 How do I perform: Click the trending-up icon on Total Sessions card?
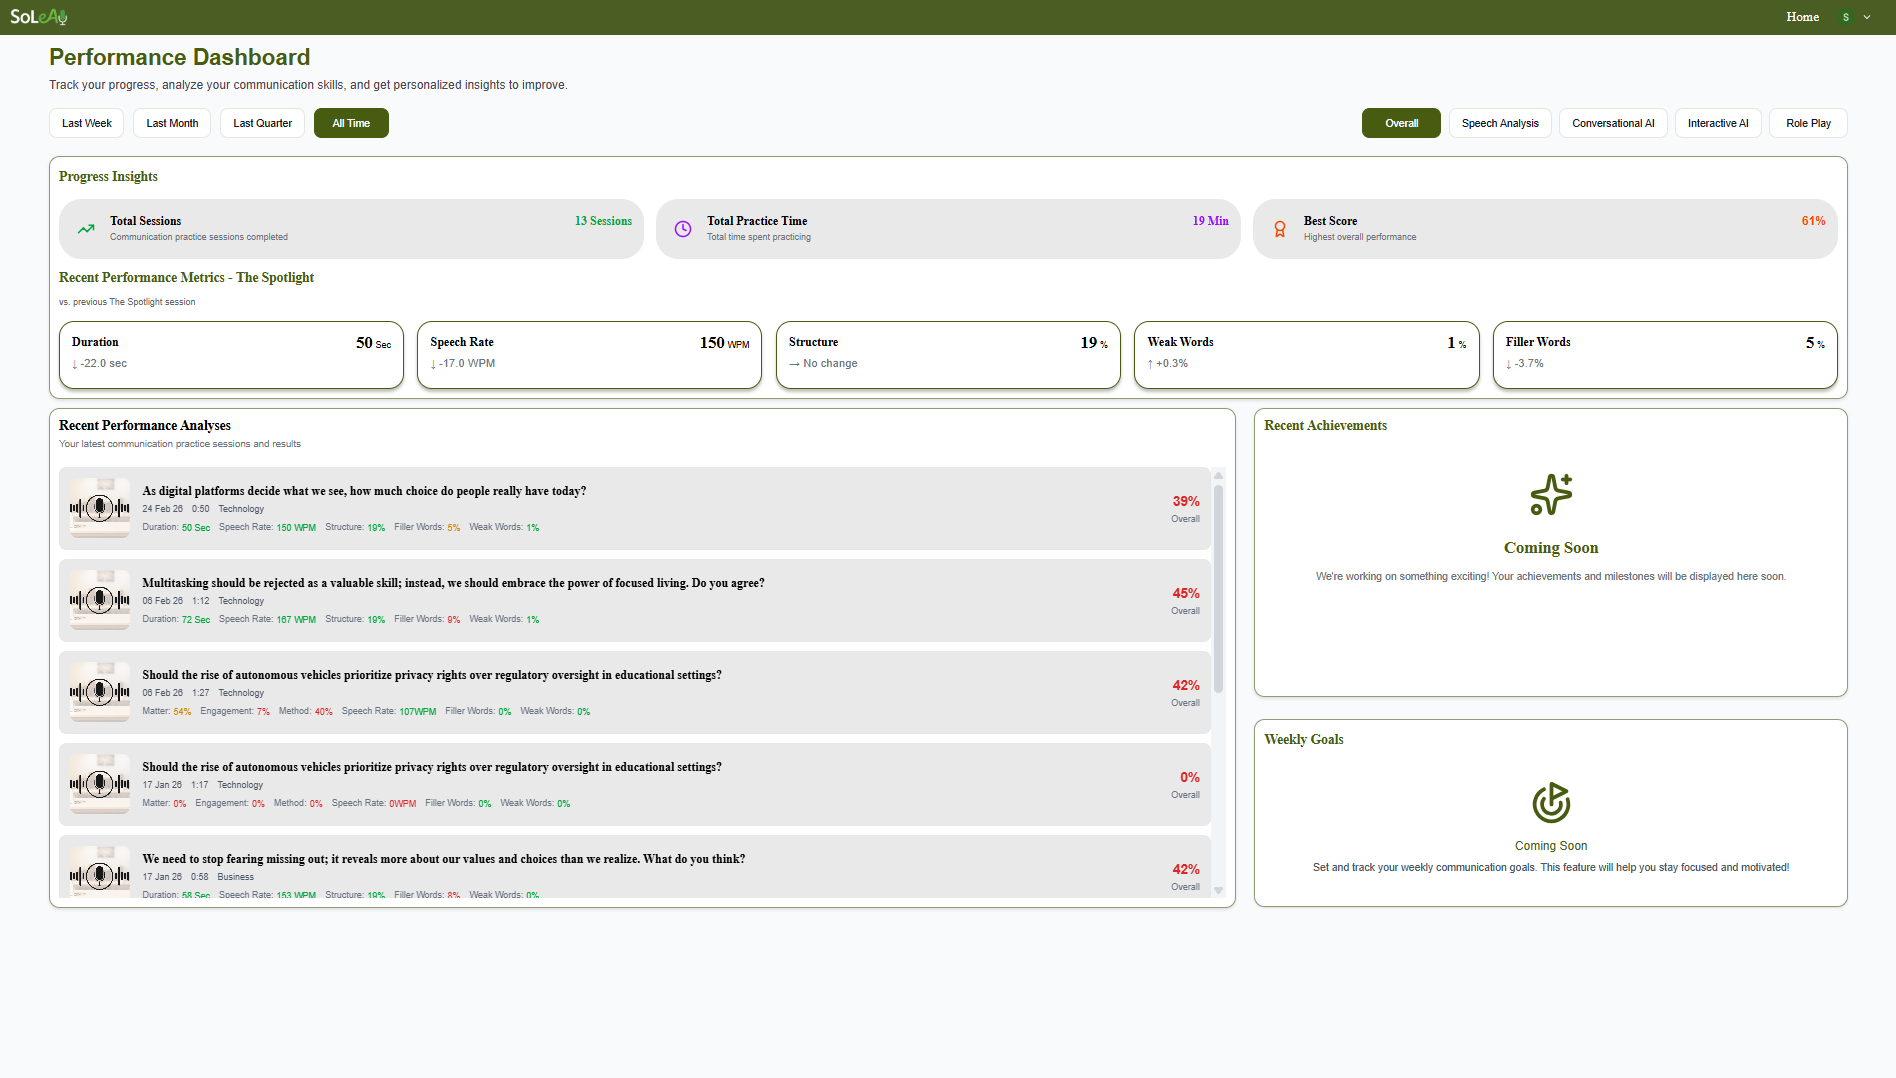click(x=86, y=228)
